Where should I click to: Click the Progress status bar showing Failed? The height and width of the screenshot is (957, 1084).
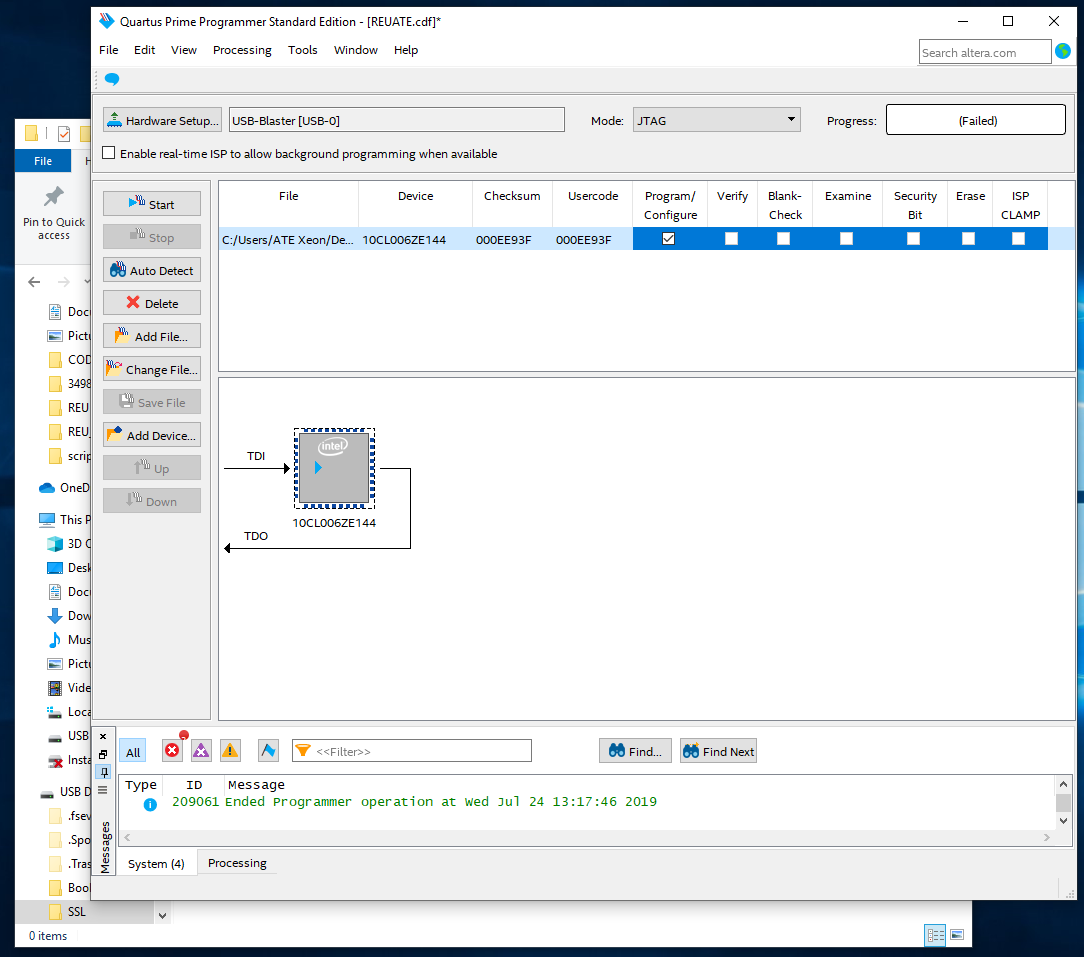pos(975,120)
